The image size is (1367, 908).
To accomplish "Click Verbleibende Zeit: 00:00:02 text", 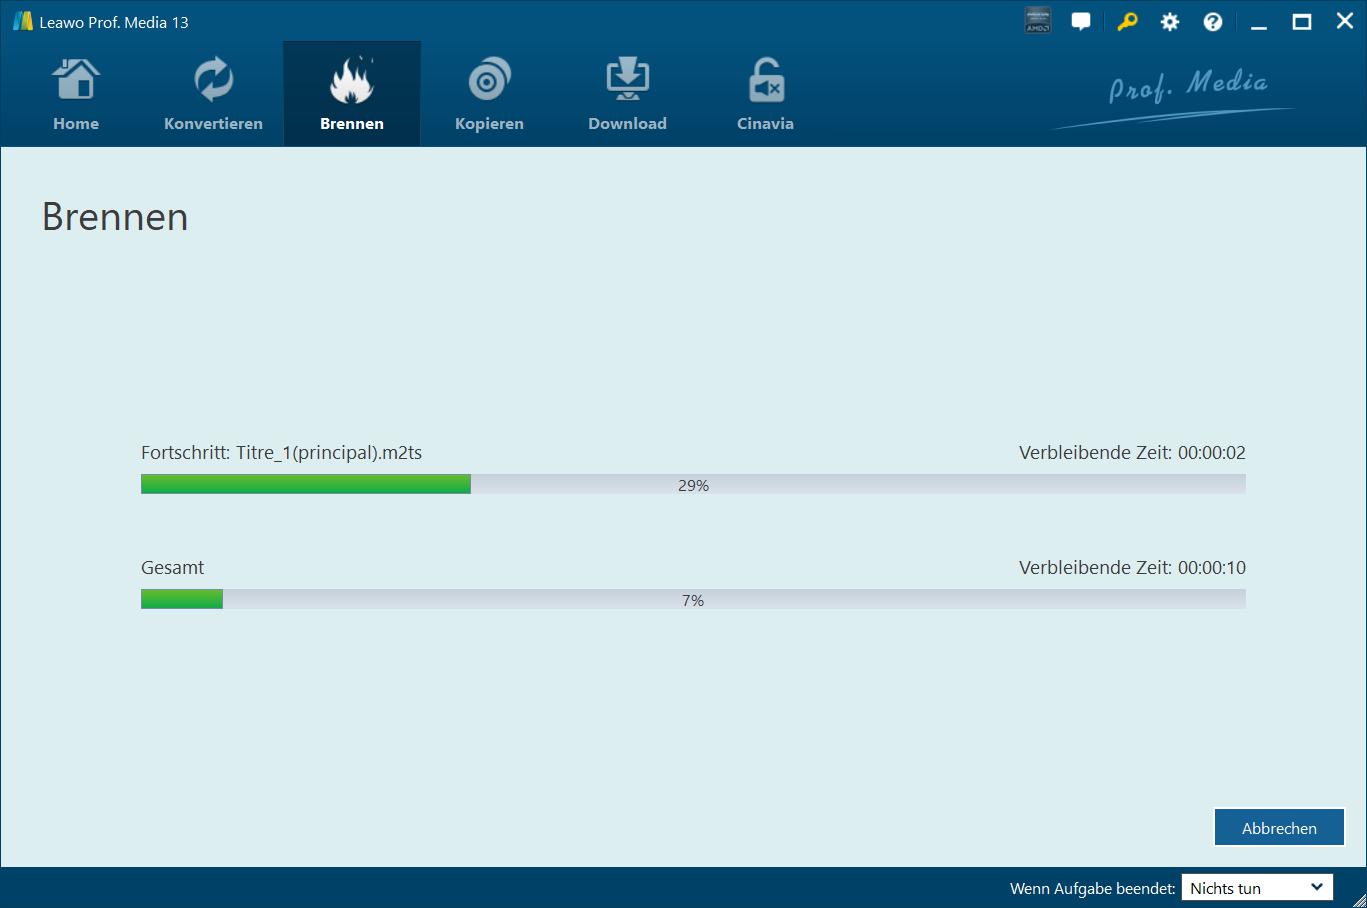I will click(x=1132, y=453).
